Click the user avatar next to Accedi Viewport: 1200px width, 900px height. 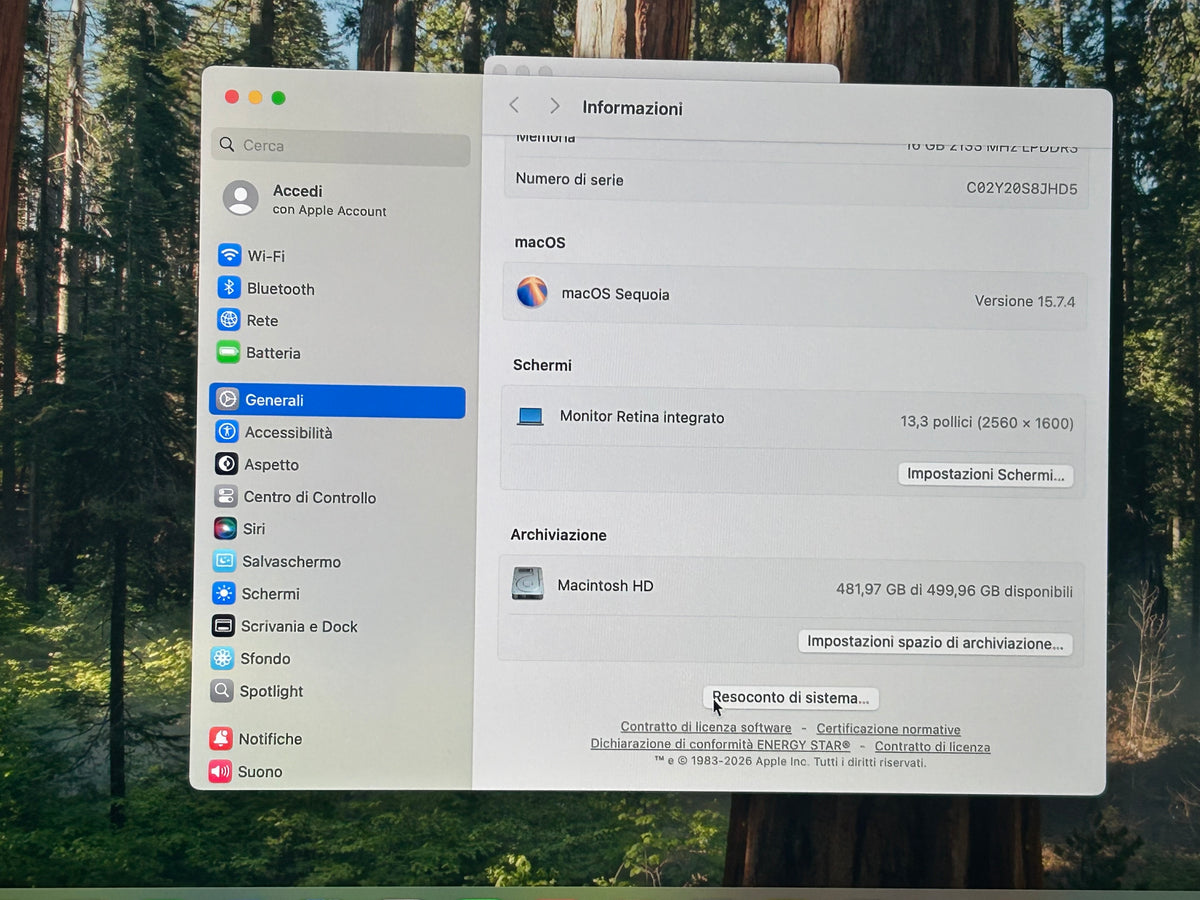click(x=241, y=198)
